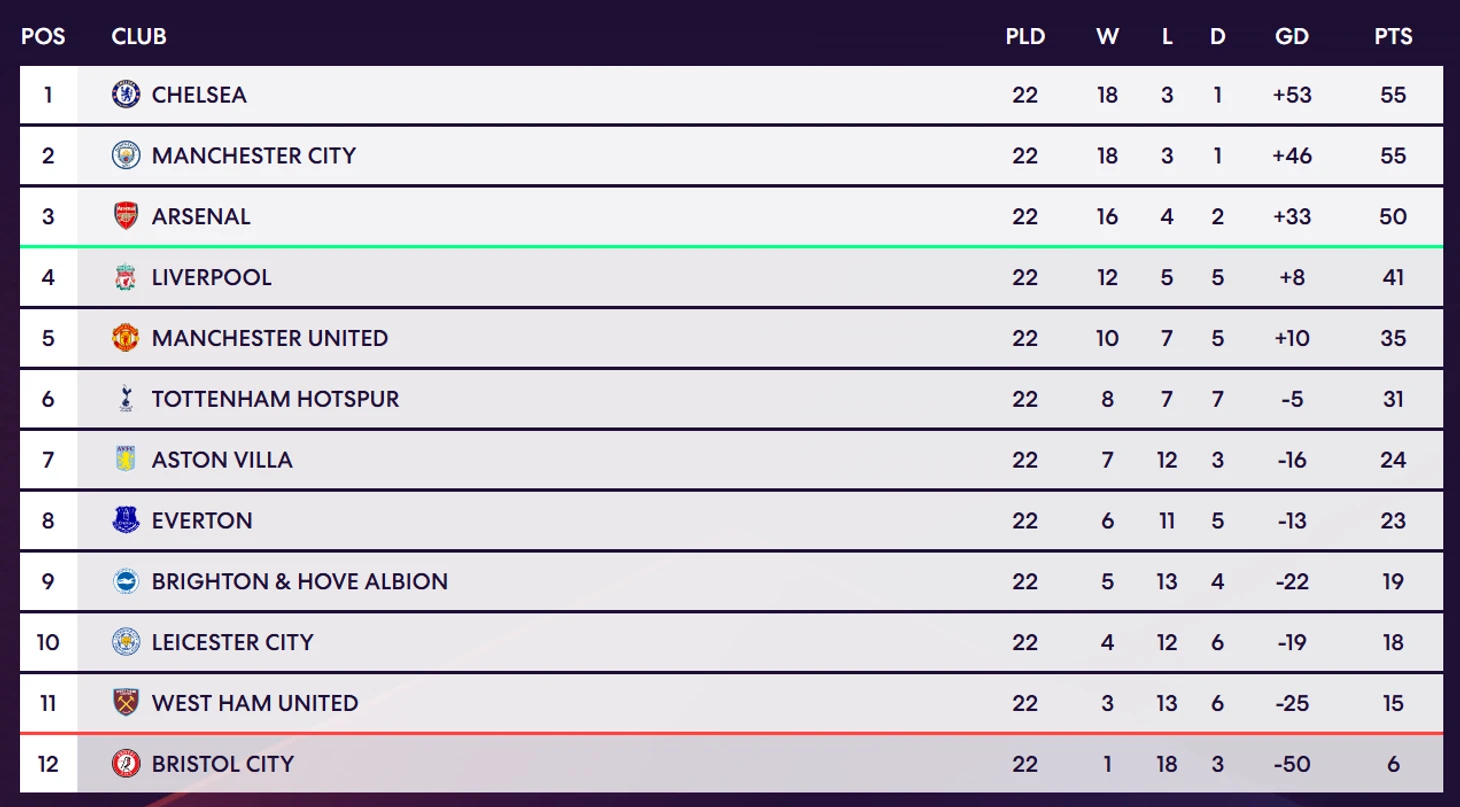Viewport: 1460px width, 807px height.
Task: Click the Chelsea club crest icon
Action: pos(126,95)
